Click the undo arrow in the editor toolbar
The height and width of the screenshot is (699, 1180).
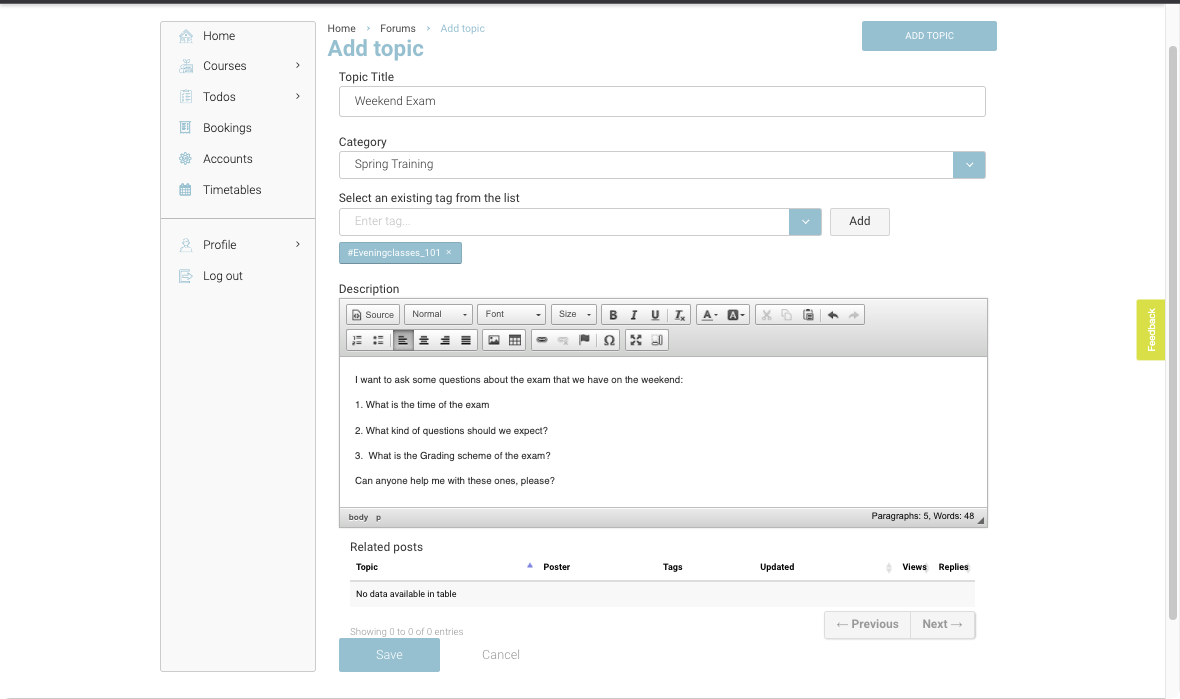833,315
